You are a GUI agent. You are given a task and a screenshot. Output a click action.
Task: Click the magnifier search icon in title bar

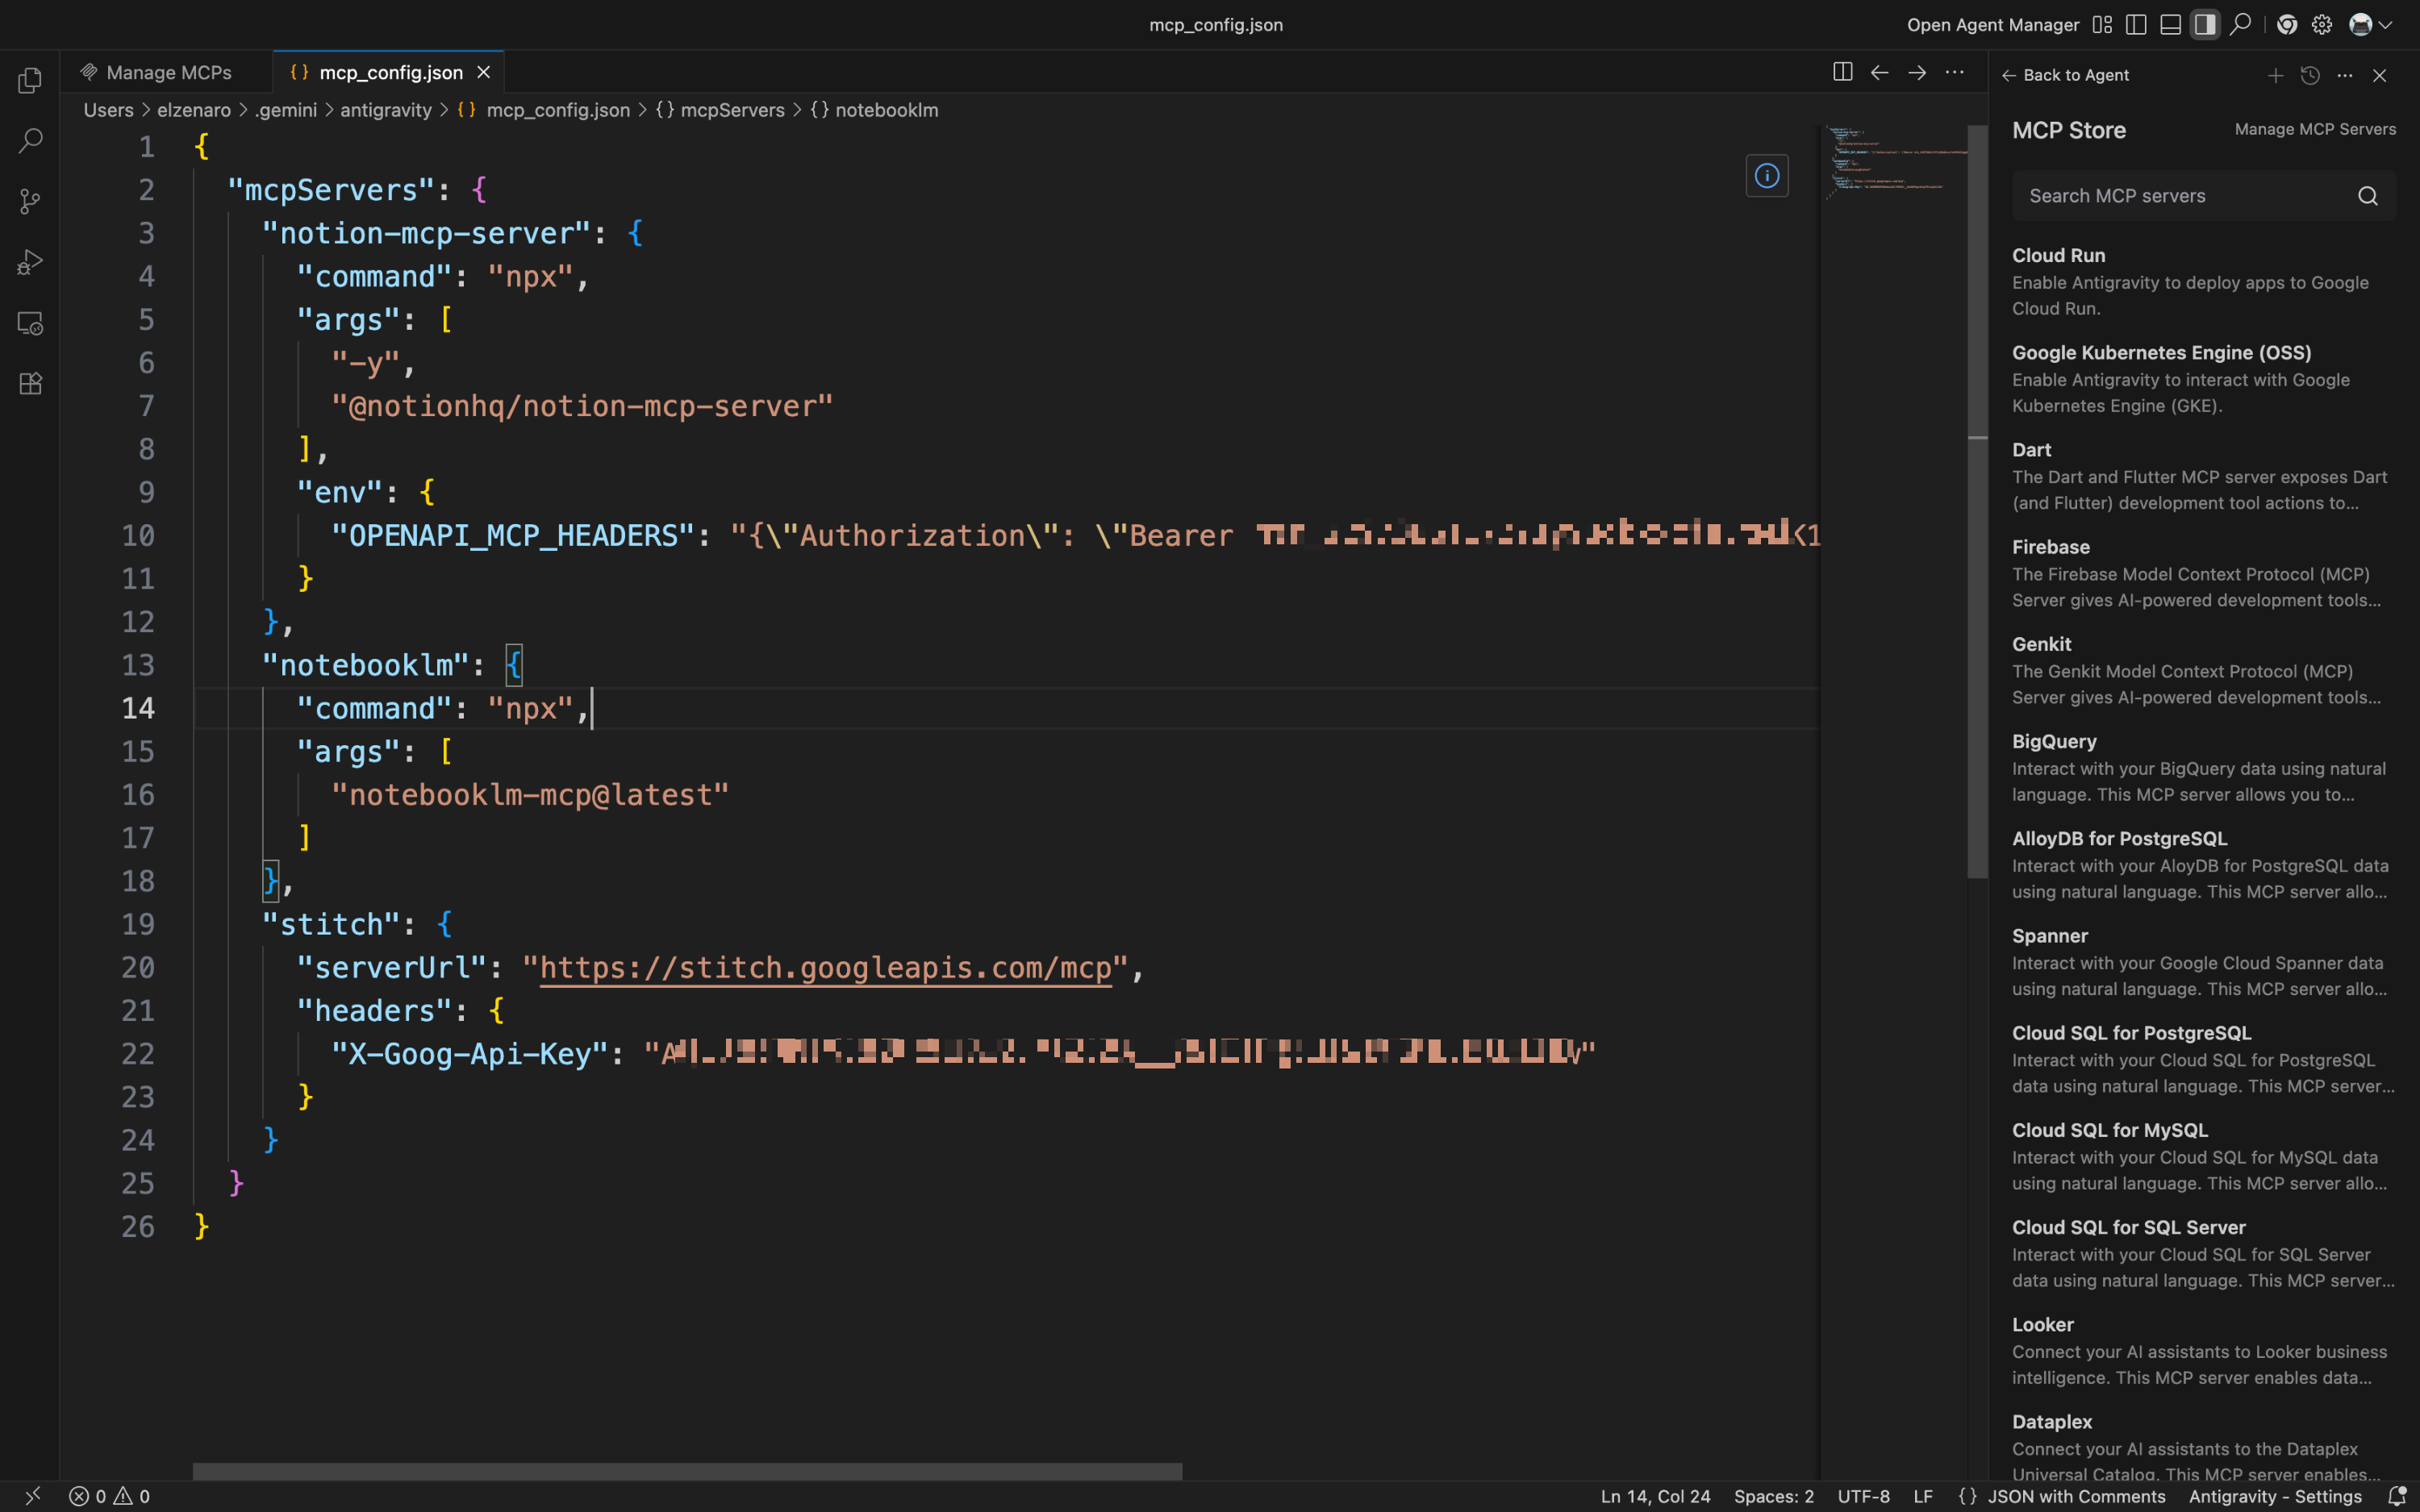pos(2240,24)
